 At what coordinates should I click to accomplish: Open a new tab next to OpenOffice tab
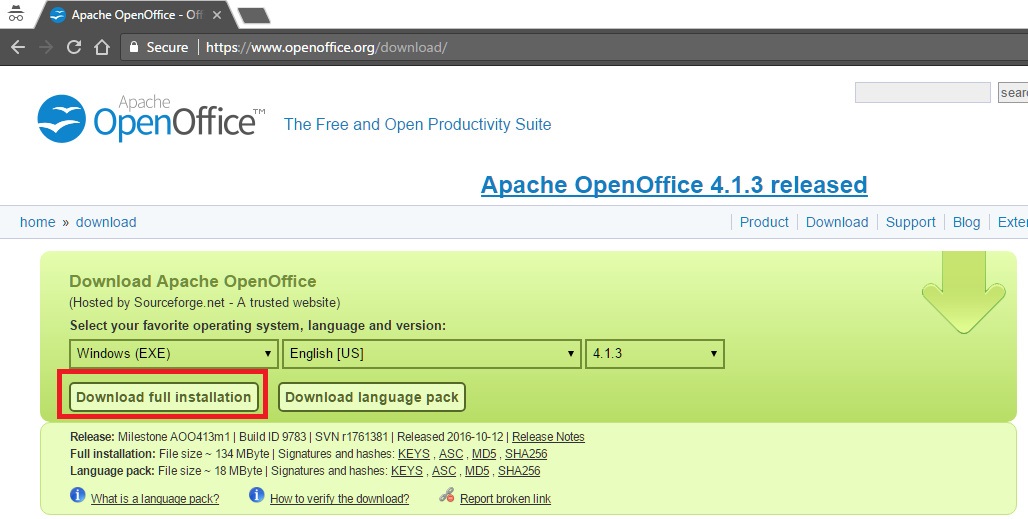point(253,16)
